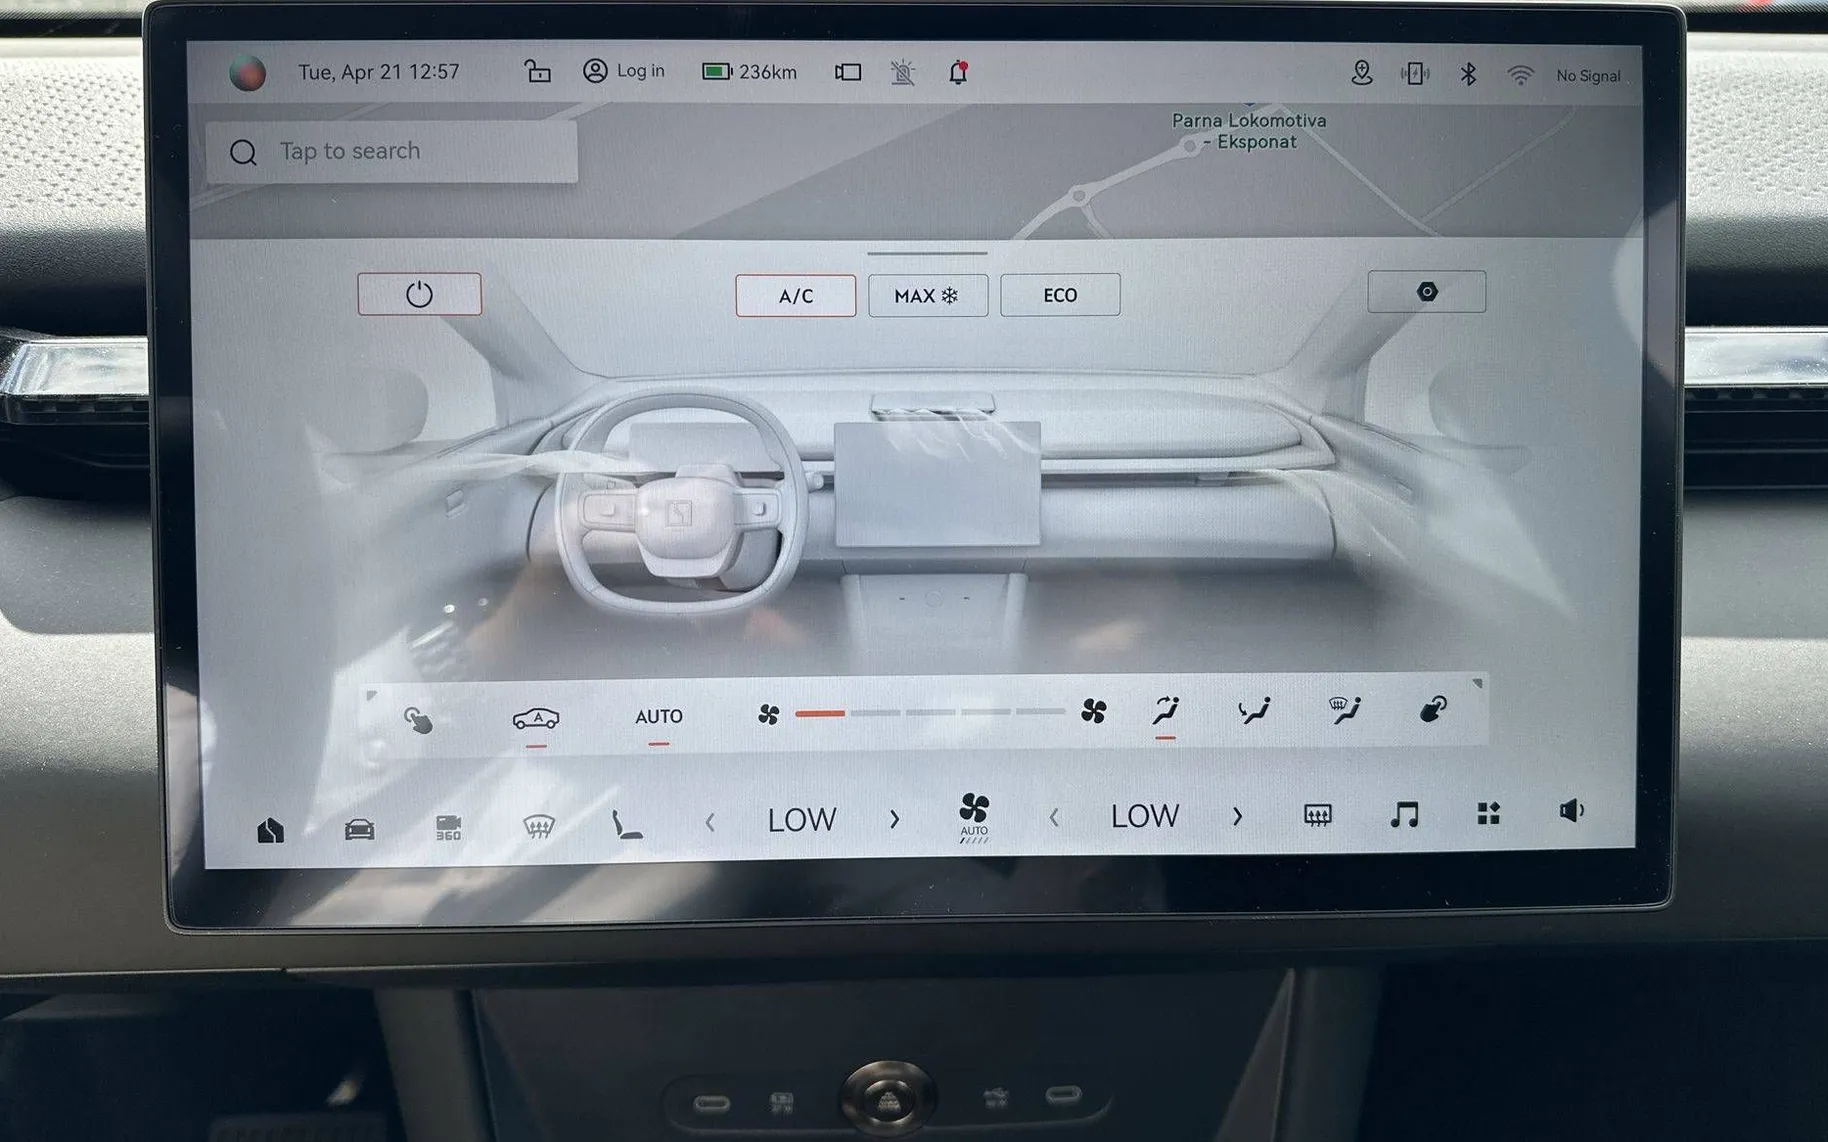Open the app grid launcher

click(1489, 813)
